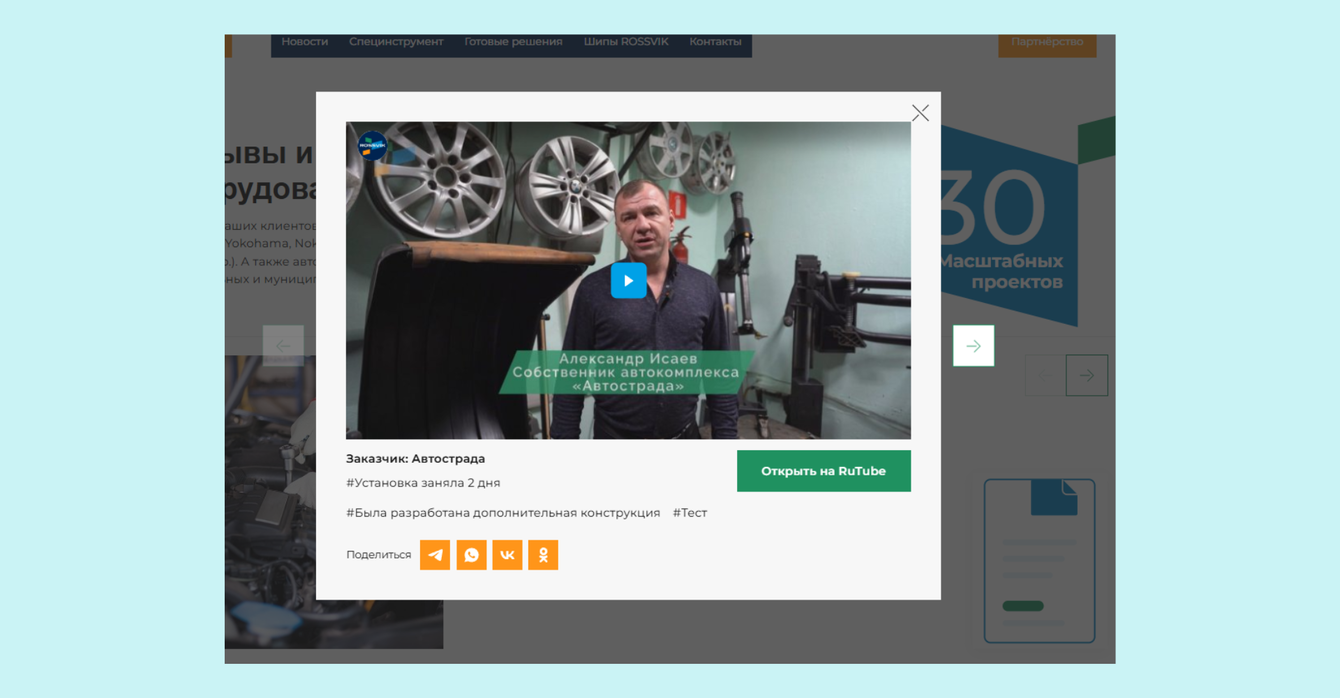The height and width of the screenshot is (698, 1340).
Task: Go to next review with green arrow
Action: 973,346
